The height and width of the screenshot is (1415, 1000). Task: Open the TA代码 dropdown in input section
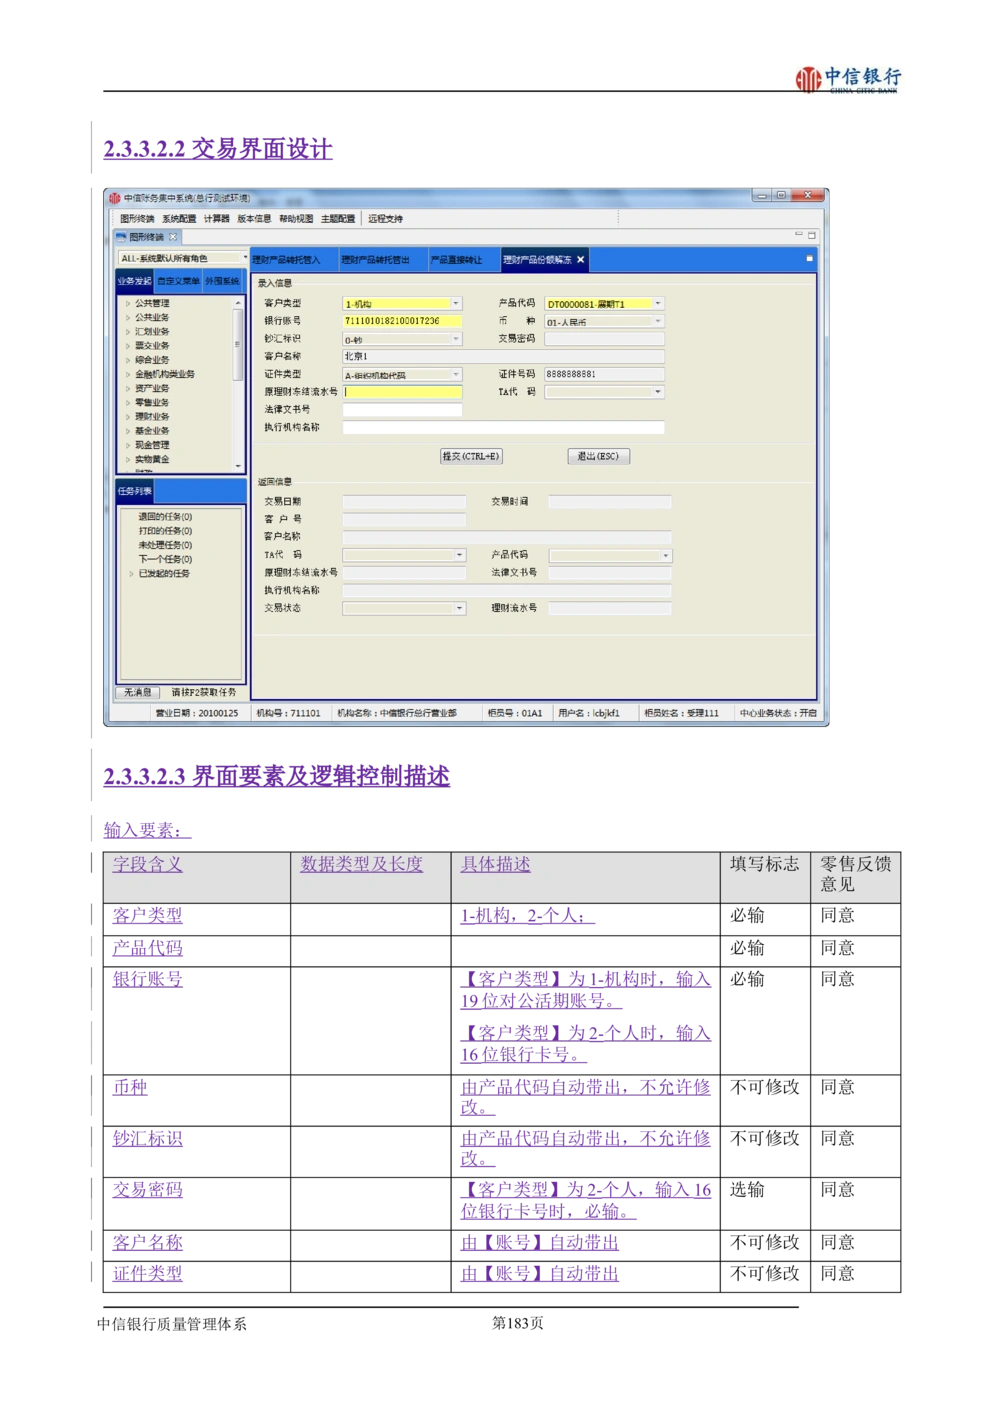pos(657,392)
